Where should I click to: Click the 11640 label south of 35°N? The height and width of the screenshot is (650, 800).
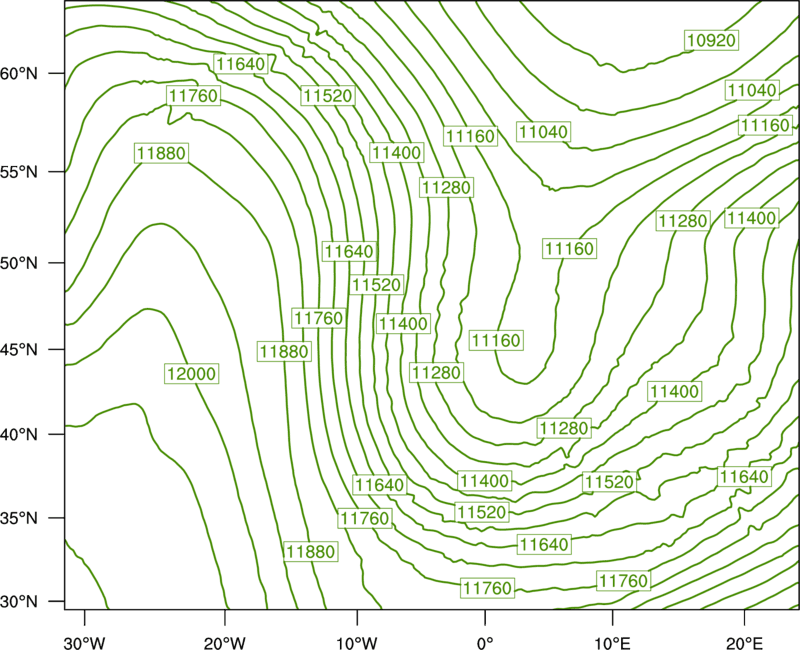[544, 544]
